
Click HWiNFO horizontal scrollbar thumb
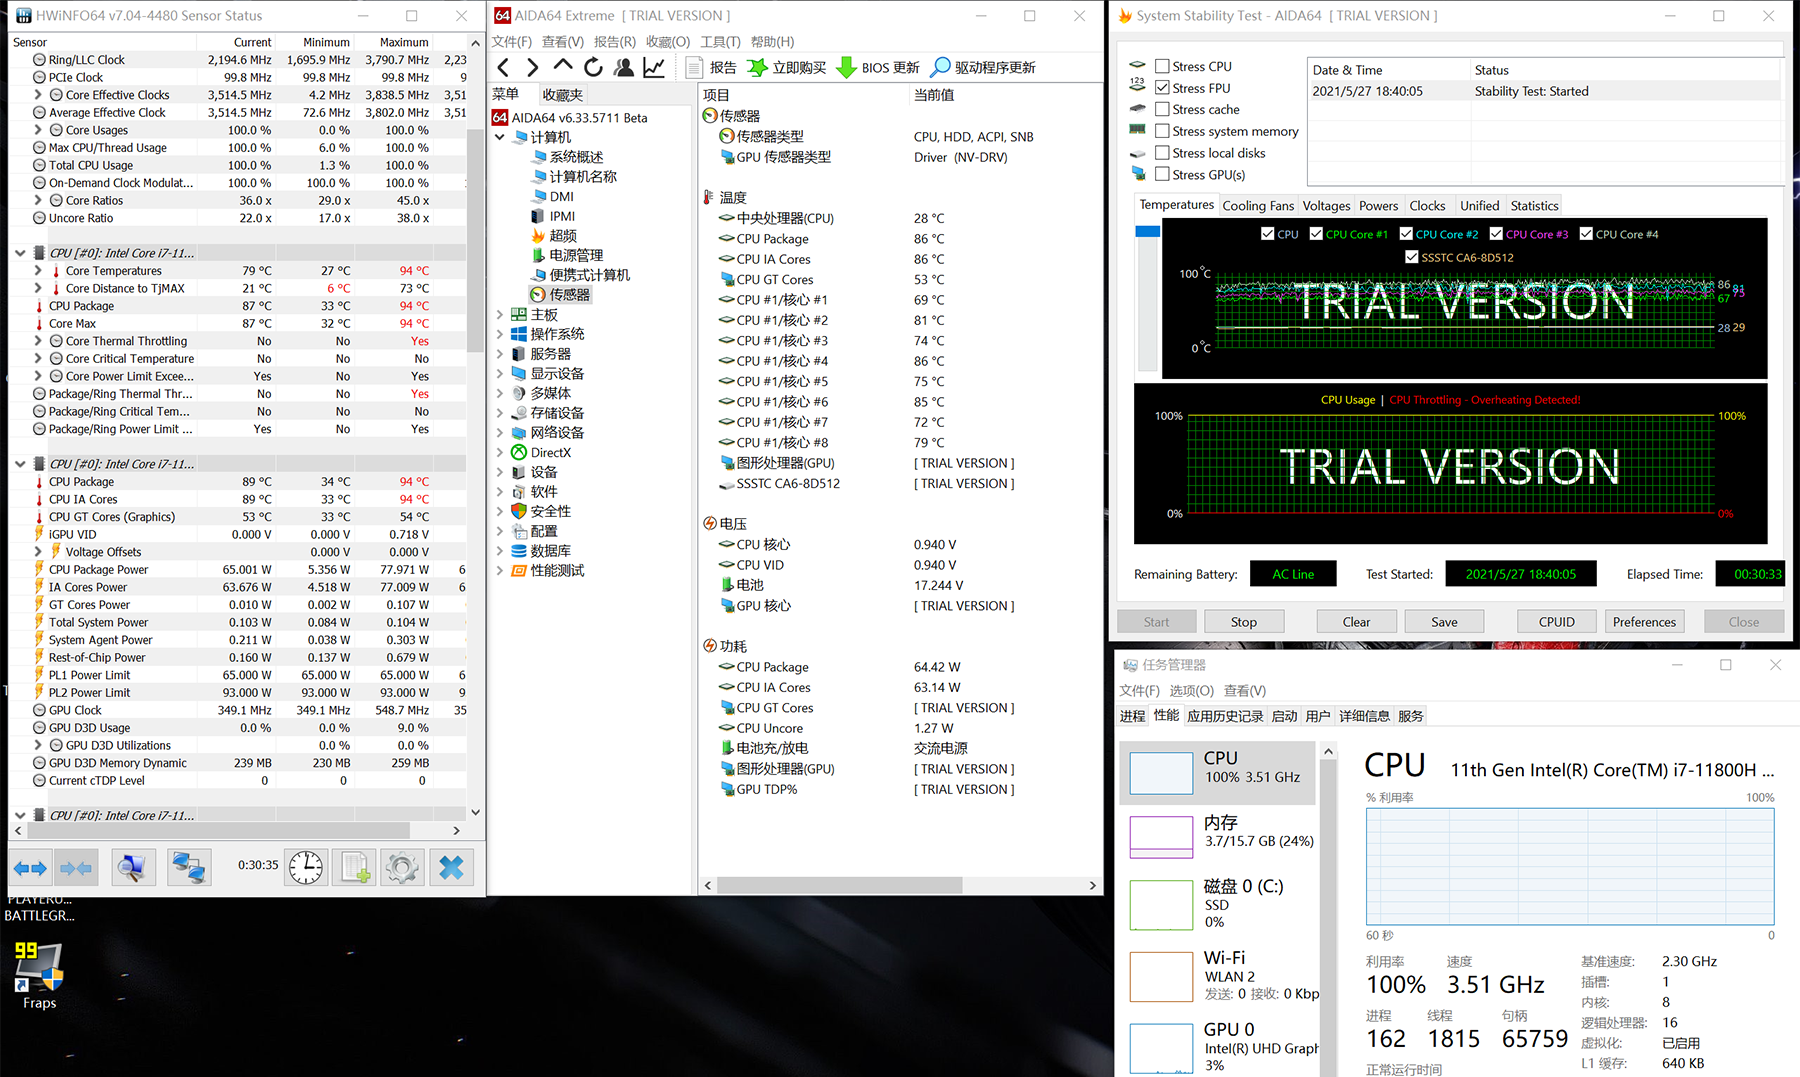click(219, 830)
